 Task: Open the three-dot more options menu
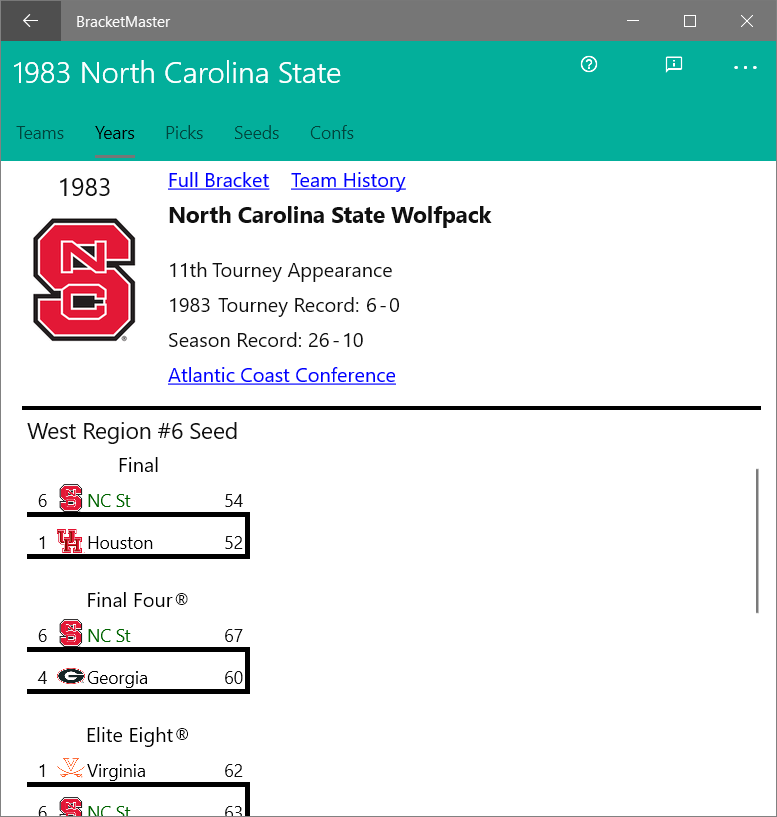[x=745, y=67]
